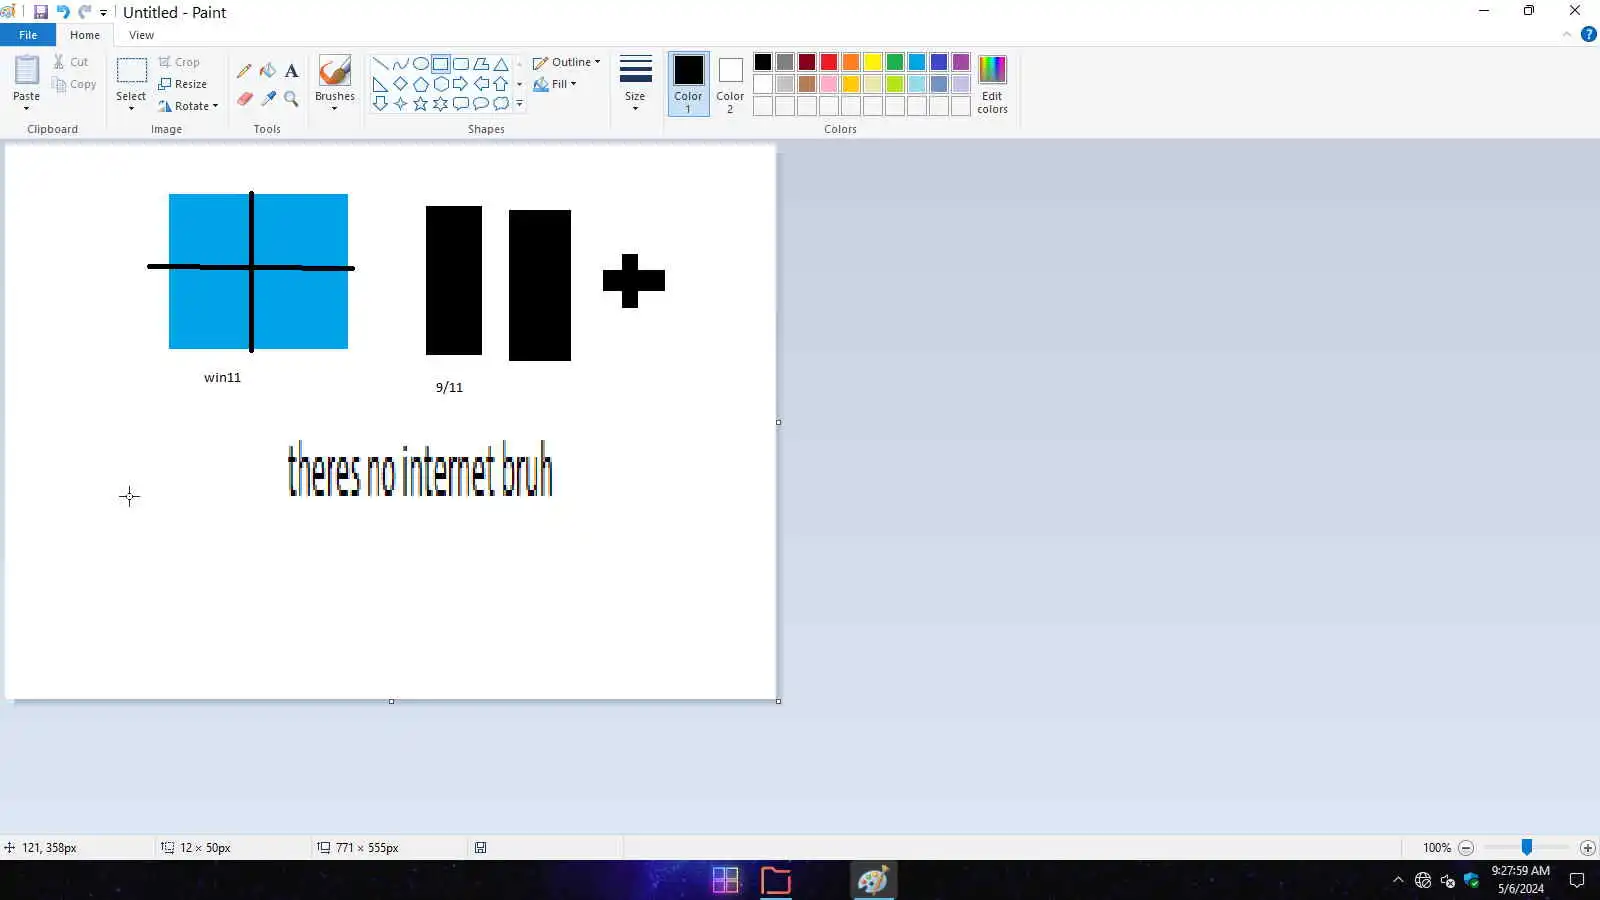Screen dimensions: 1600x900
Task: Choose the Five-point star shape
Action: 420,103
